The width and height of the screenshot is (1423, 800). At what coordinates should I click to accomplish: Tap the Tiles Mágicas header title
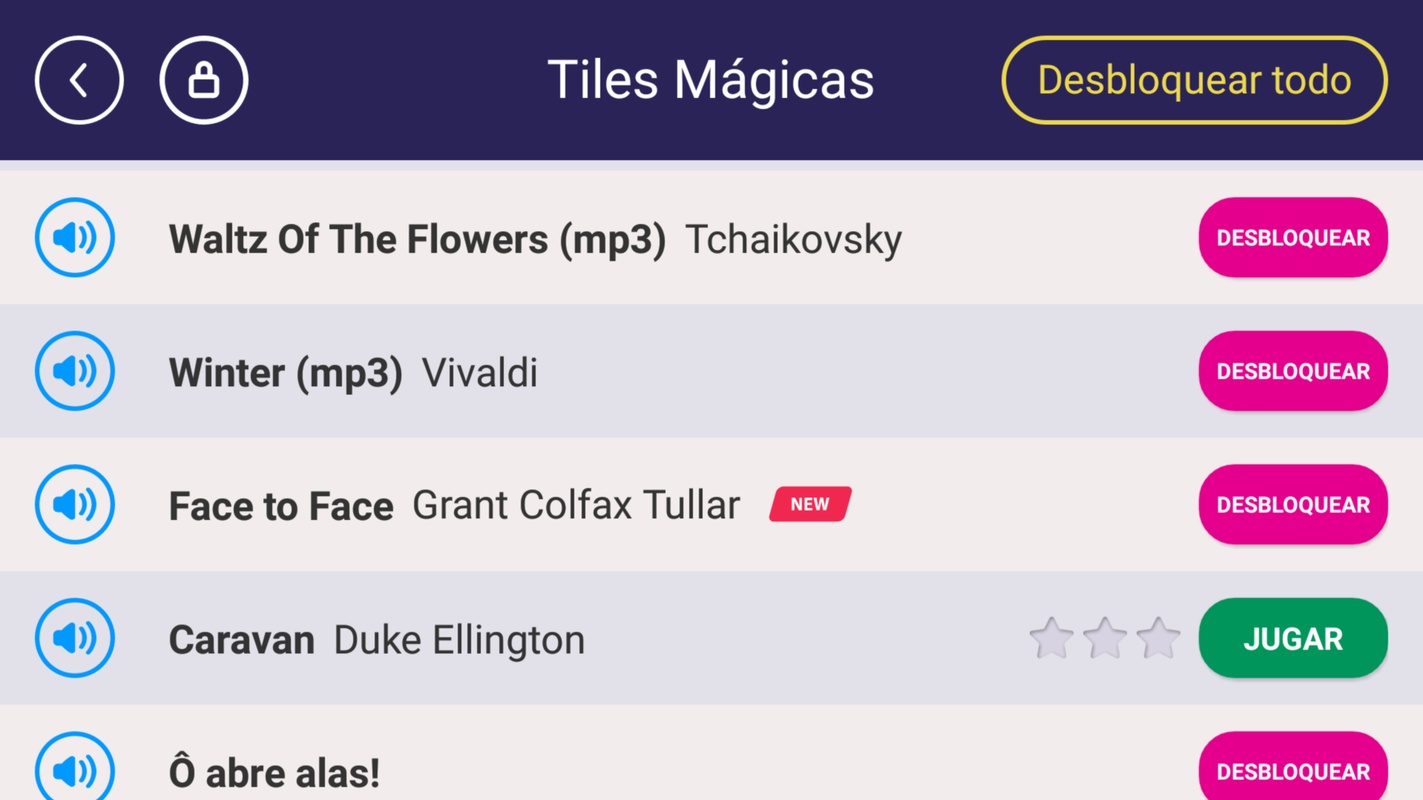pyautogui.click(x=710, y=80)
